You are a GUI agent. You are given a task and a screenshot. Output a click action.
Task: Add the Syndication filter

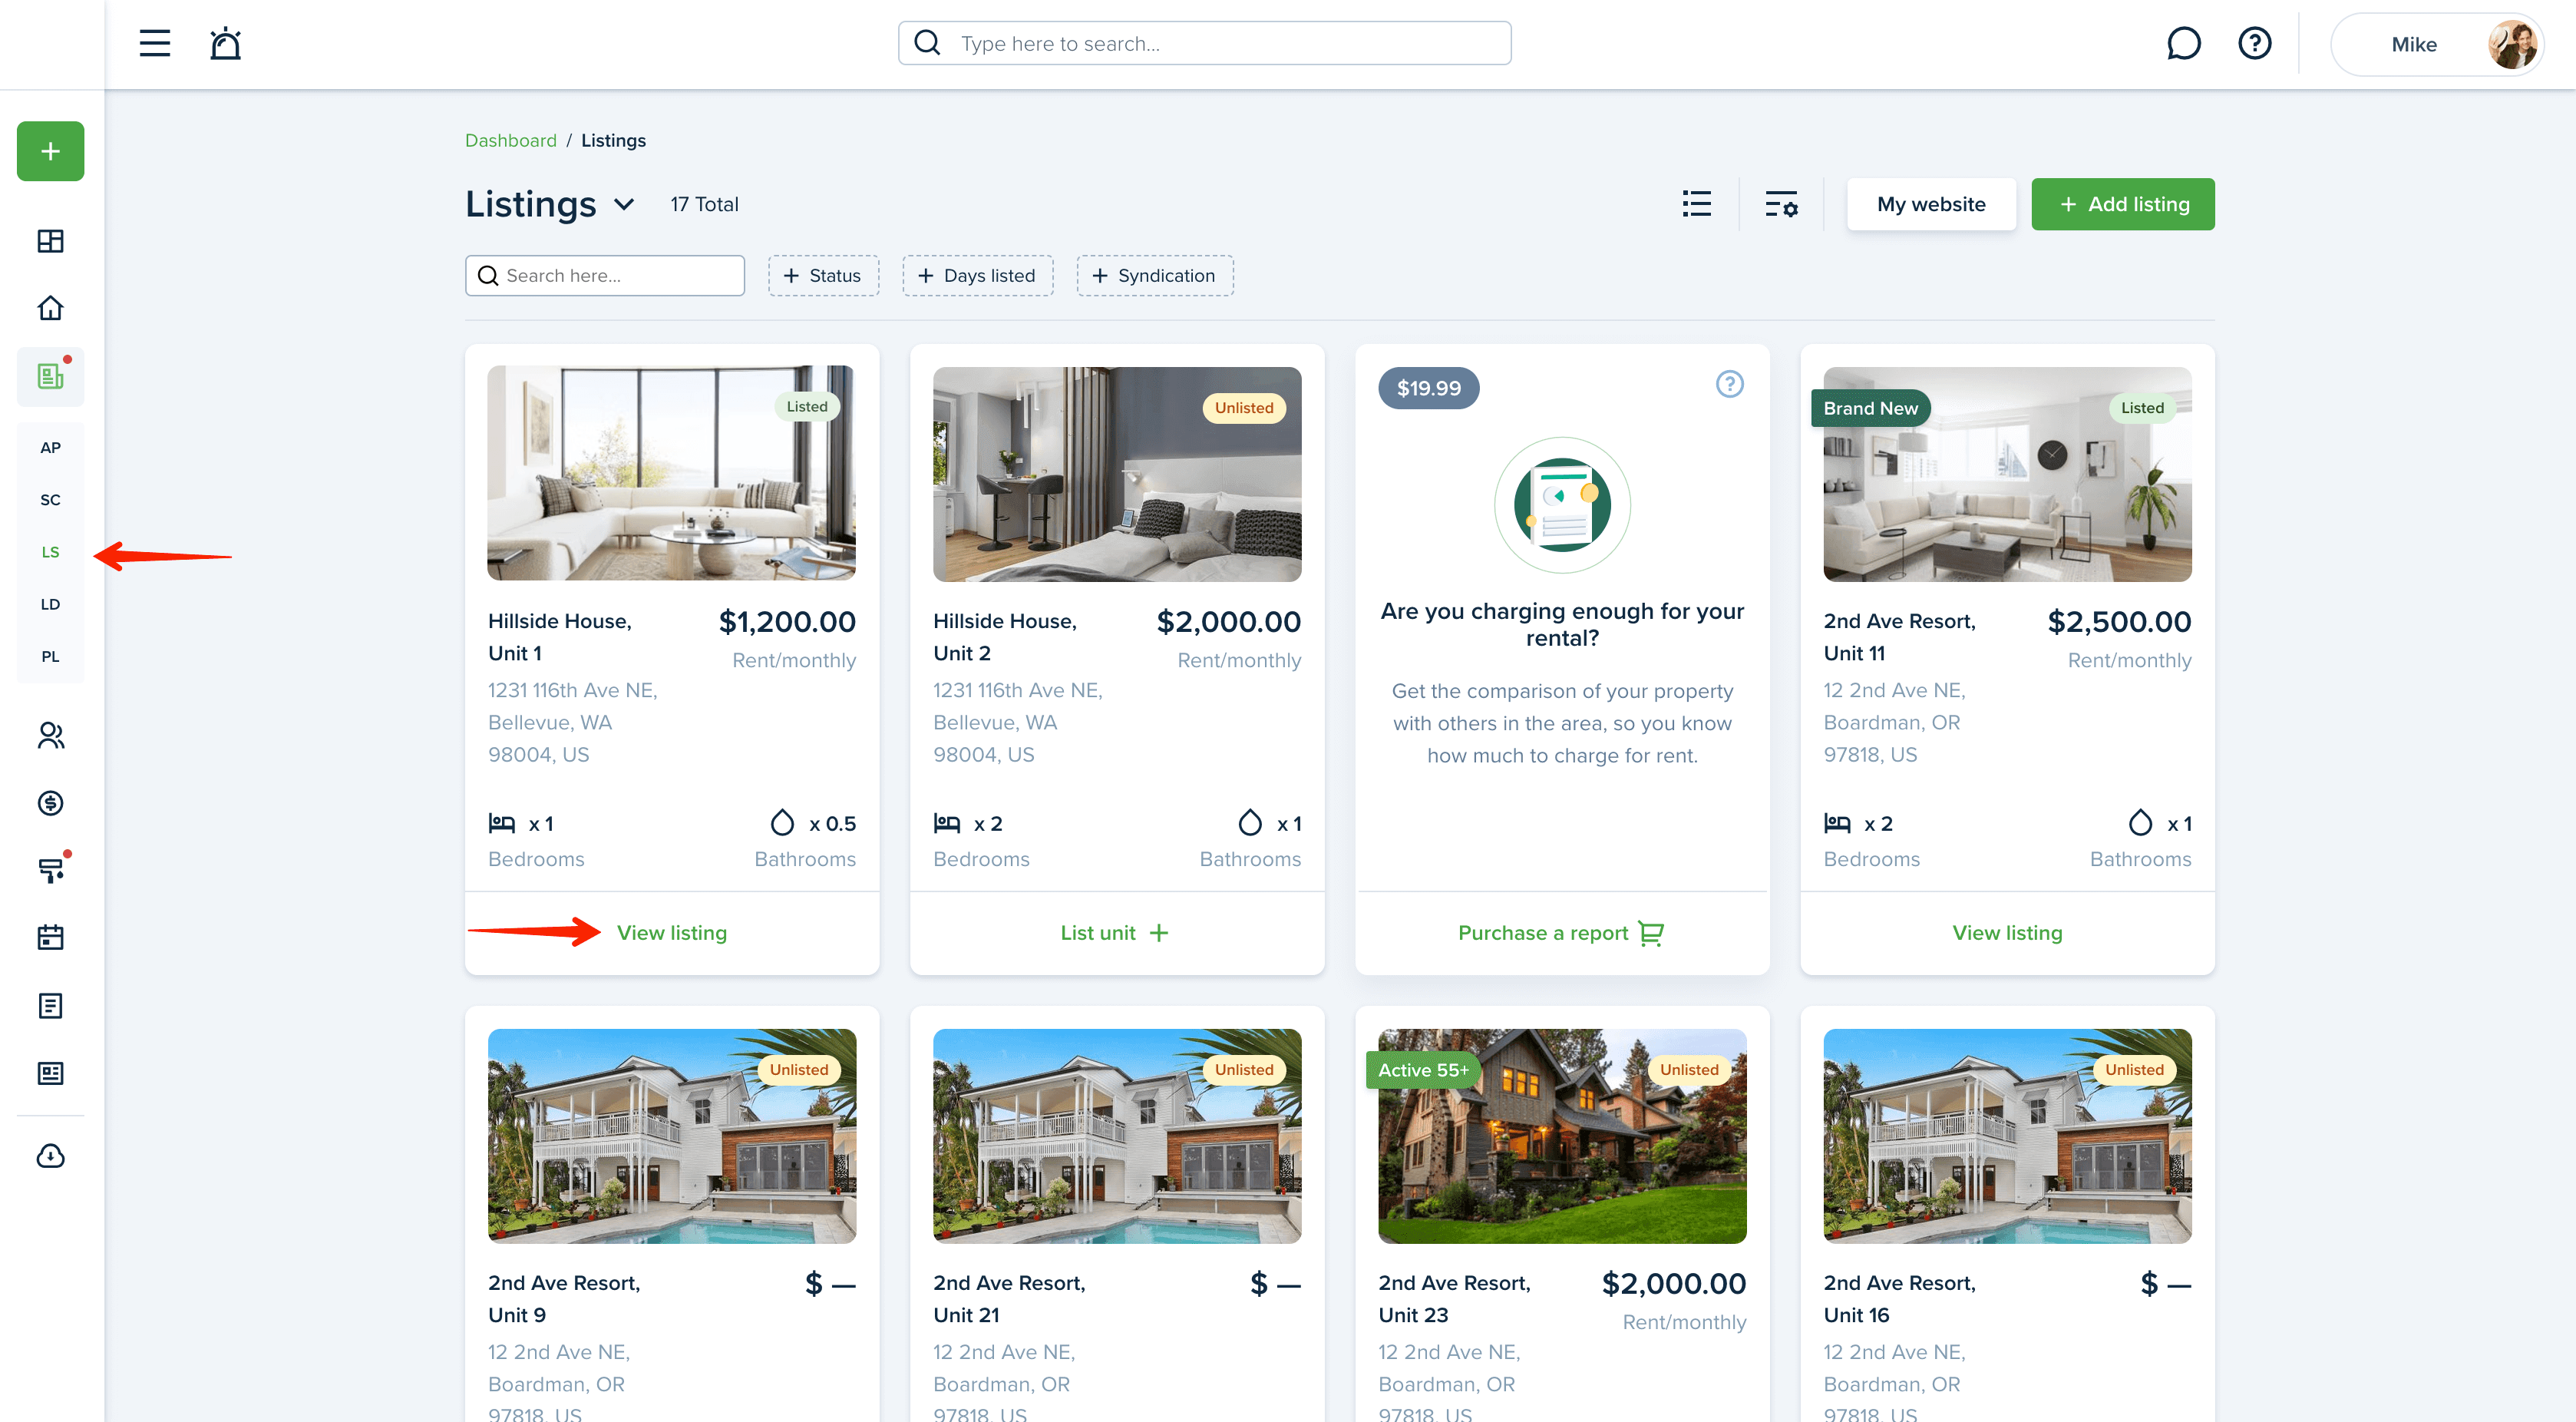pos(1154,275)
